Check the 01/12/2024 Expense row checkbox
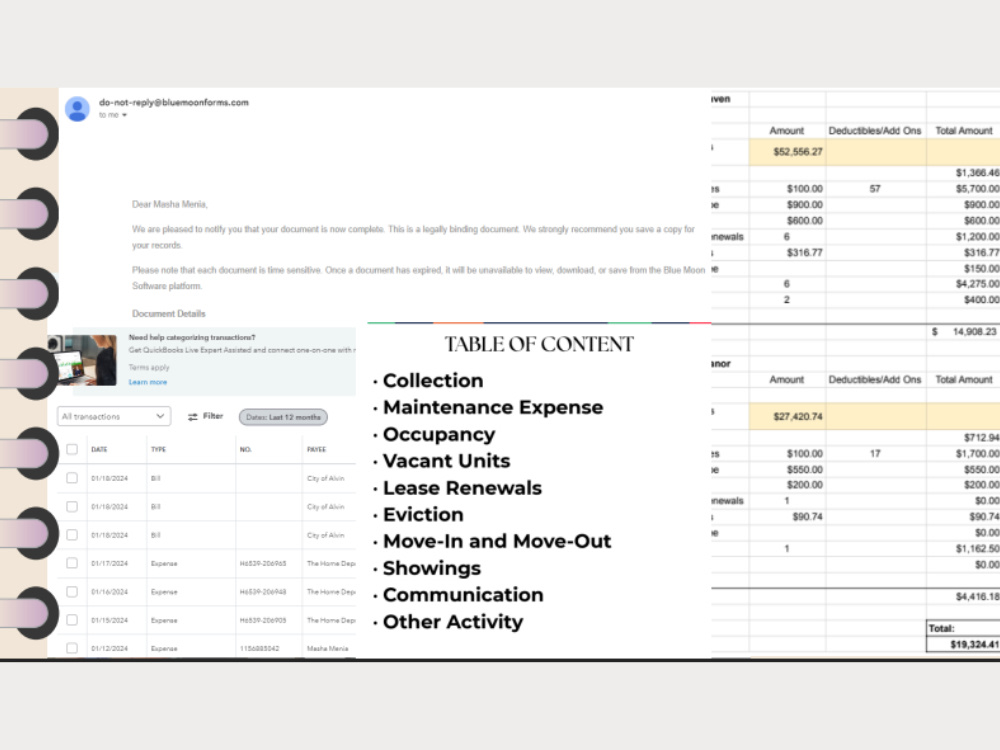The image size is (1000, 750). point(72,648)
